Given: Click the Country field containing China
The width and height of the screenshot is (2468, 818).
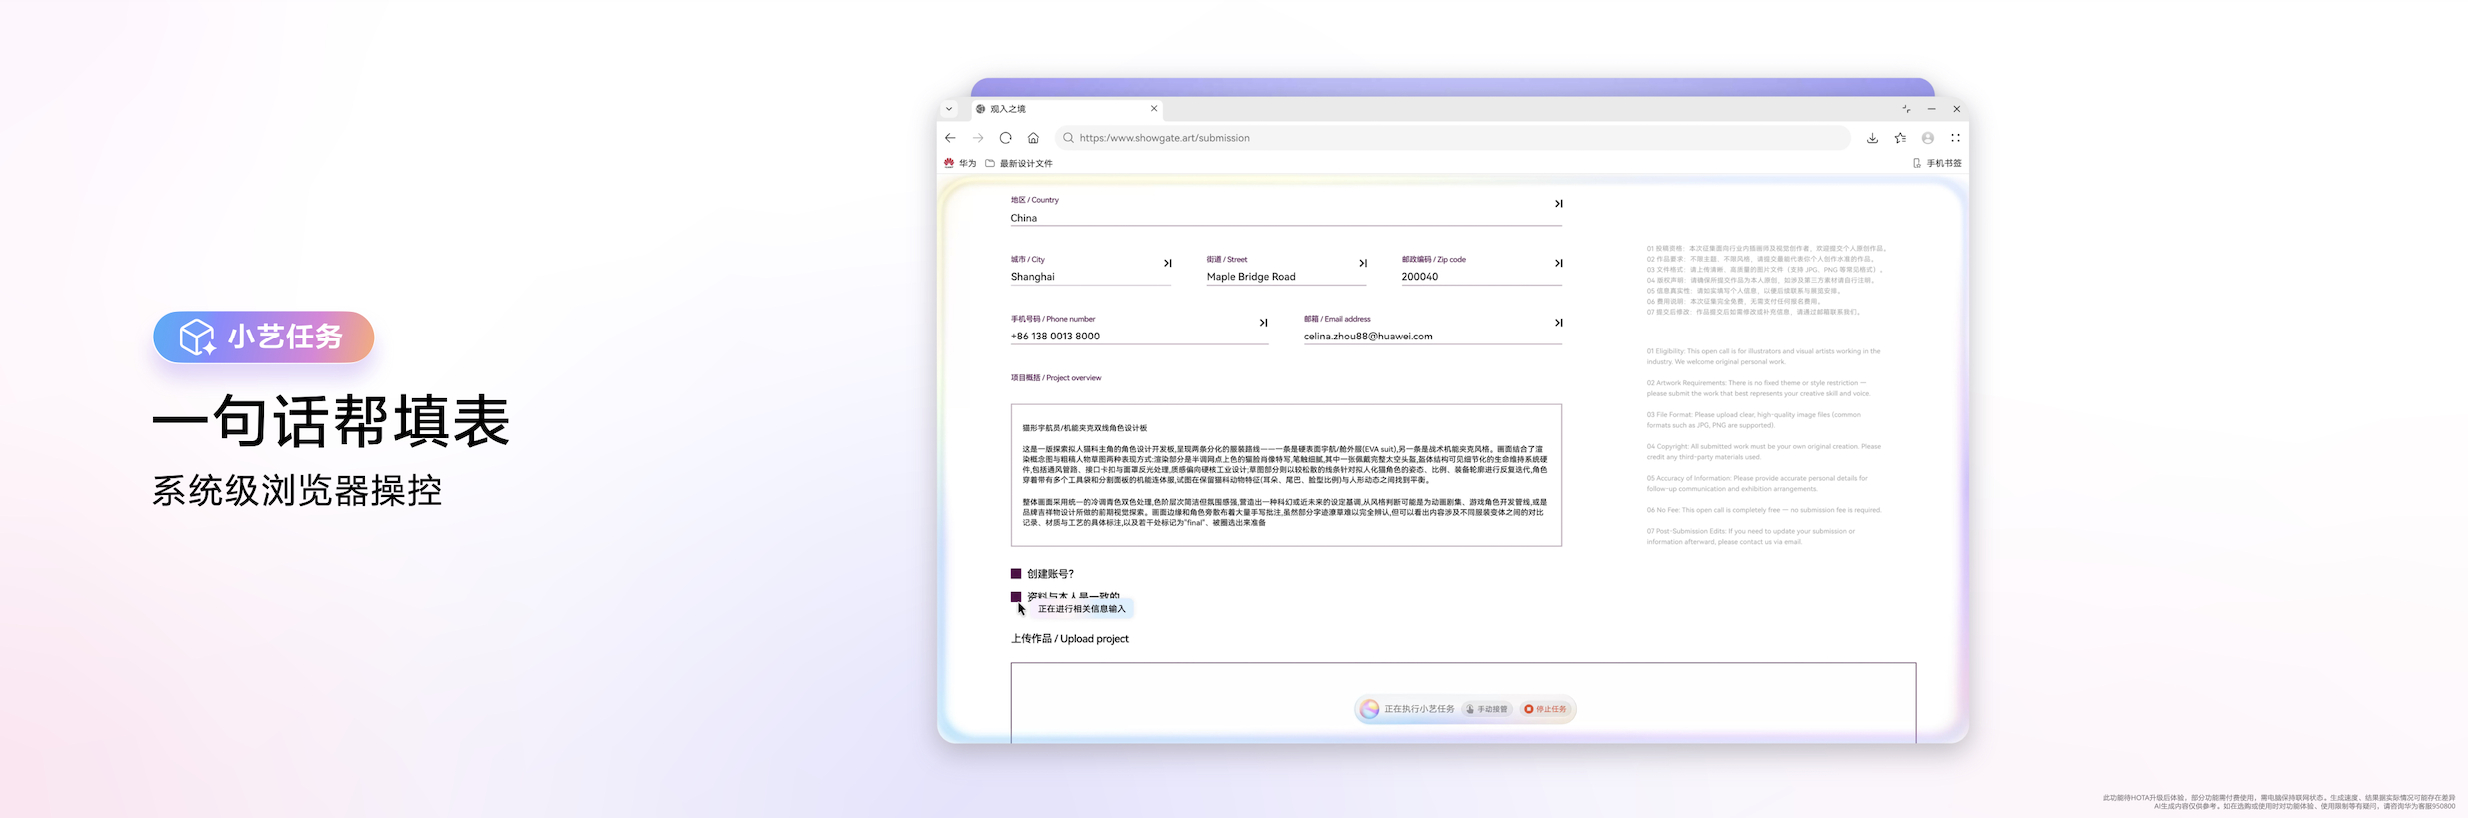Looking at the screenshot, I should [x=1286, y=218].
